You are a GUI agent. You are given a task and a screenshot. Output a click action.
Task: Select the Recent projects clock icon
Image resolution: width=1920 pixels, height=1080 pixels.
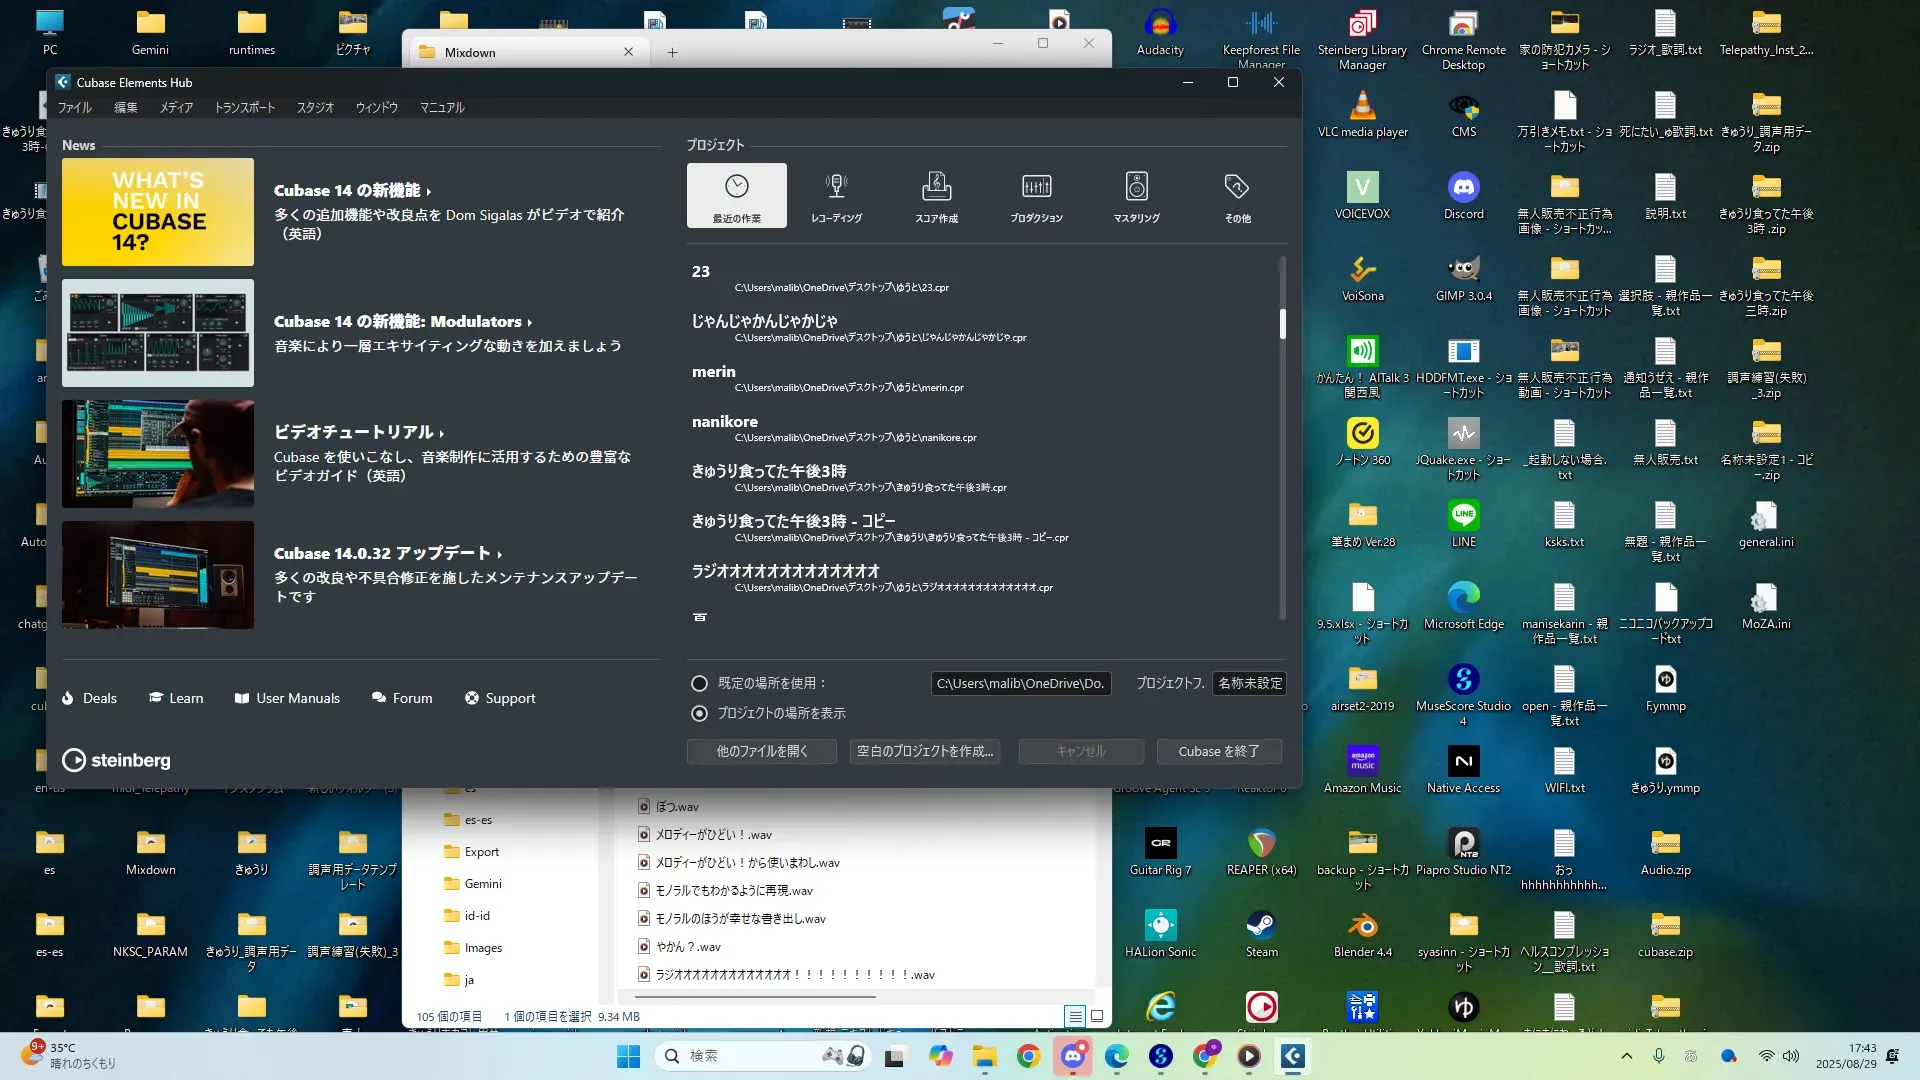tap(737, 187)
